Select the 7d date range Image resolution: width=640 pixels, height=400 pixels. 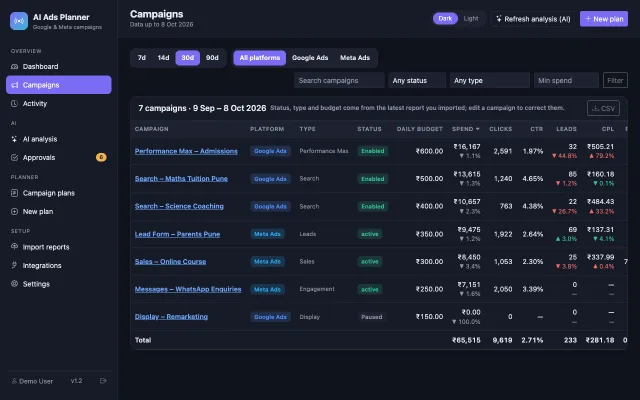(142, 58)
